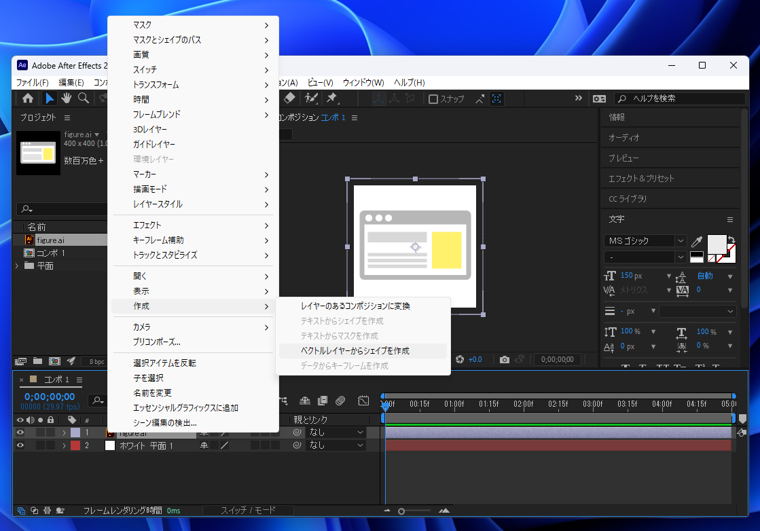The width and height of the screenshot is (760, 531).
Task: Click the leftmost blue icon in timeline footer
Action: tap(21, 511)
